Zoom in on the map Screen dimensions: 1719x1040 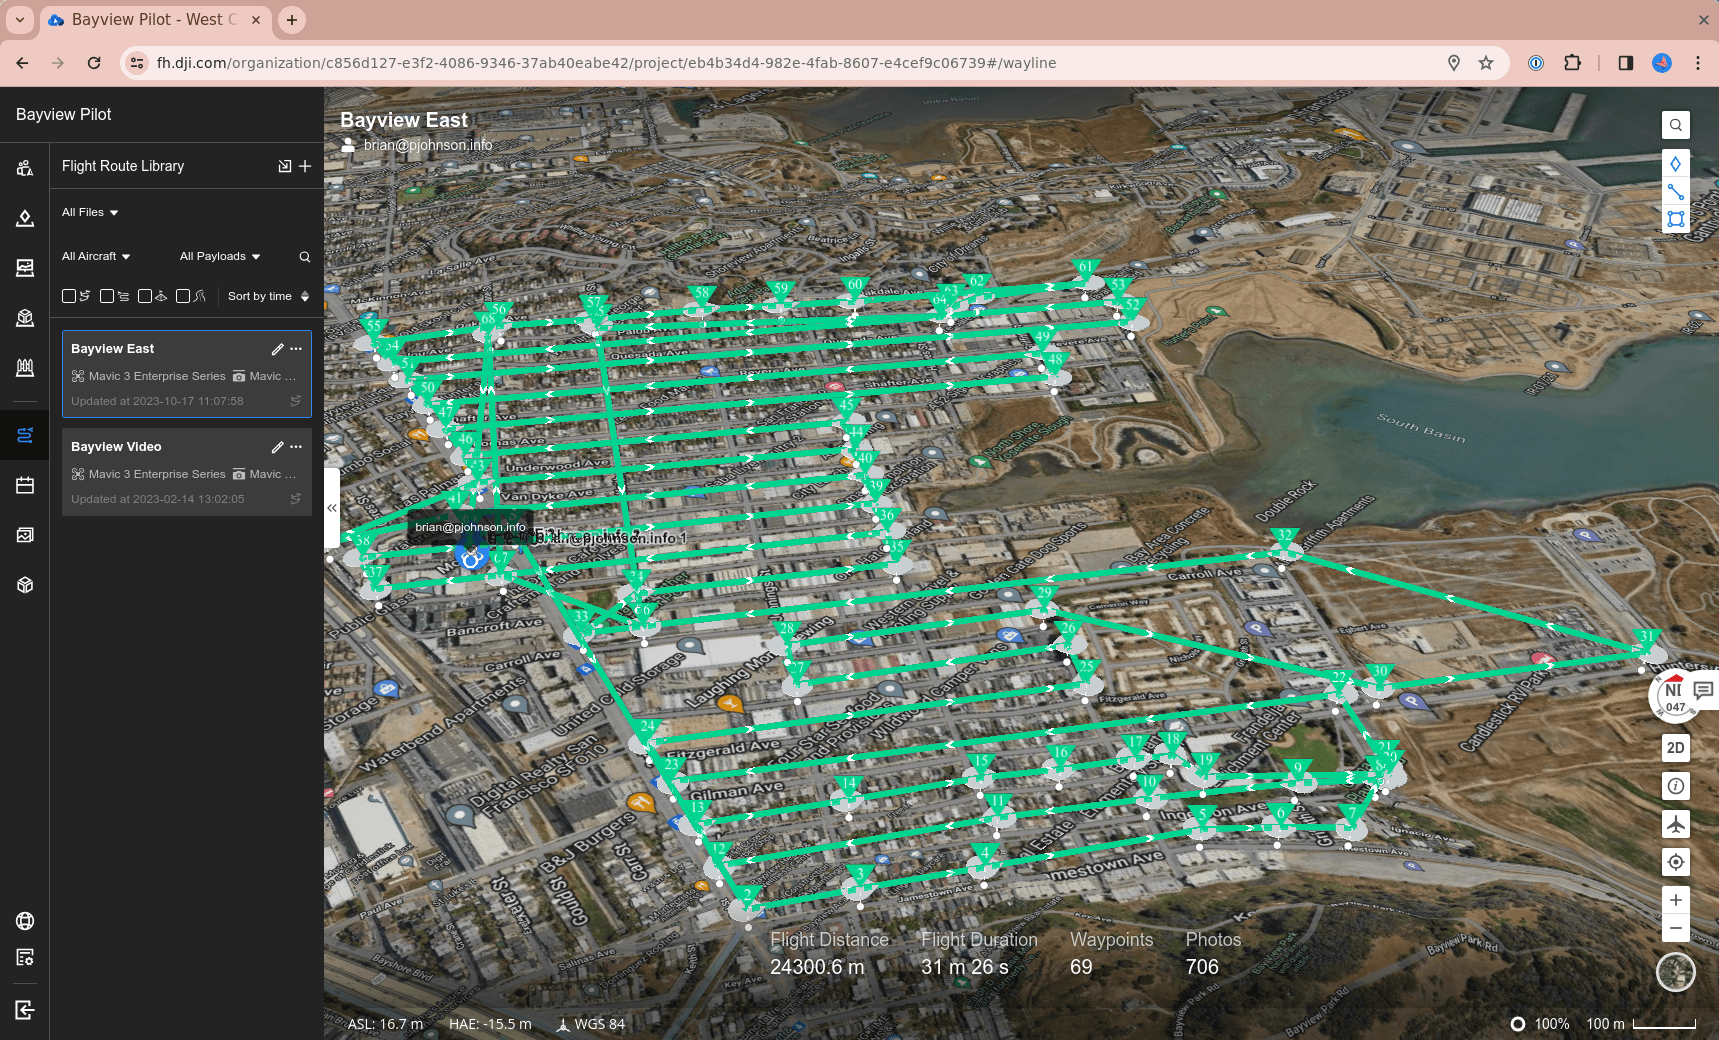[1676, 899]
